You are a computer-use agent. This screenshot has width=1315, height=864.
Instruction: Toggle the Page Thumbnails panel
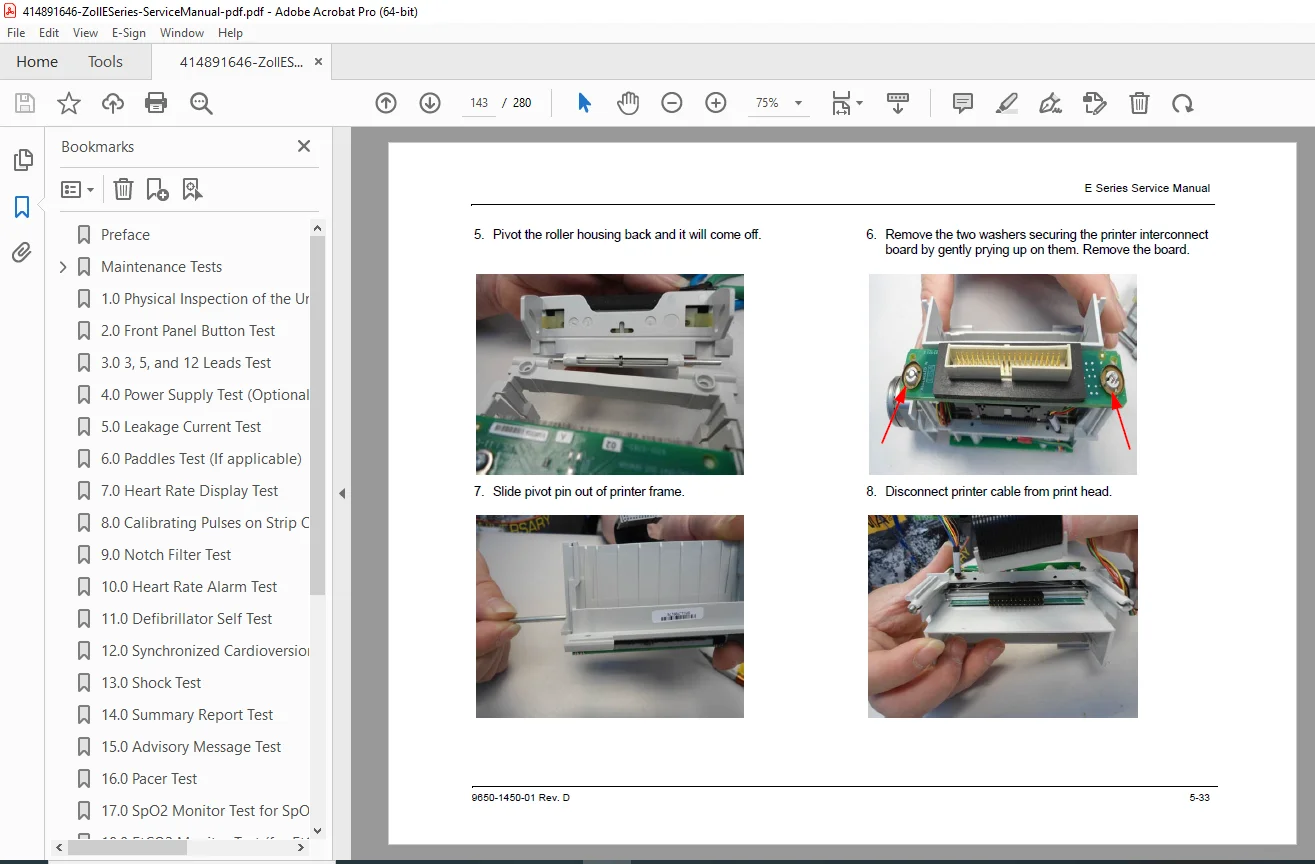pos(22,160)
